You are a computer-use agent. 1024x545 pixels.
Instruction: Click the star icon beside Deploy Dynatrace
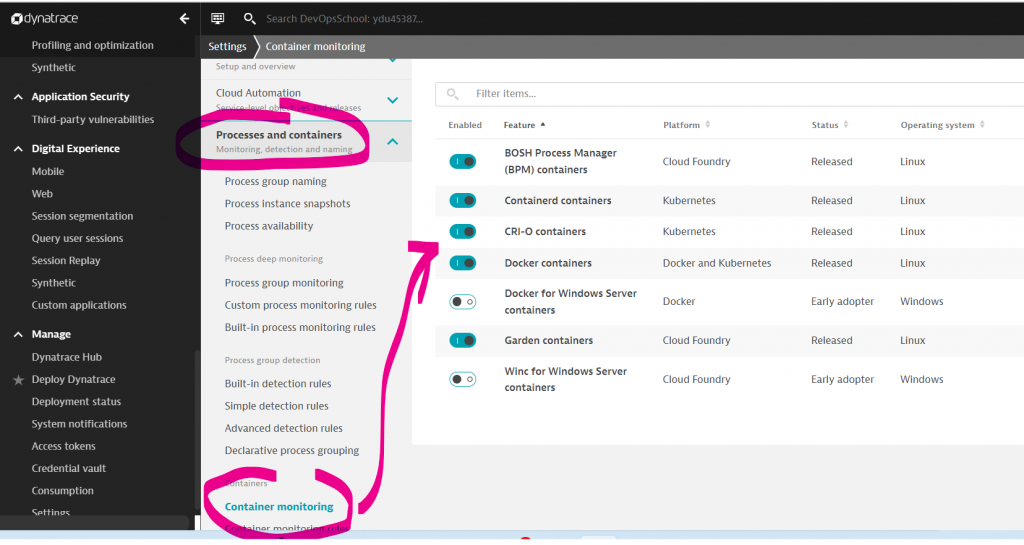pos(18,380)
